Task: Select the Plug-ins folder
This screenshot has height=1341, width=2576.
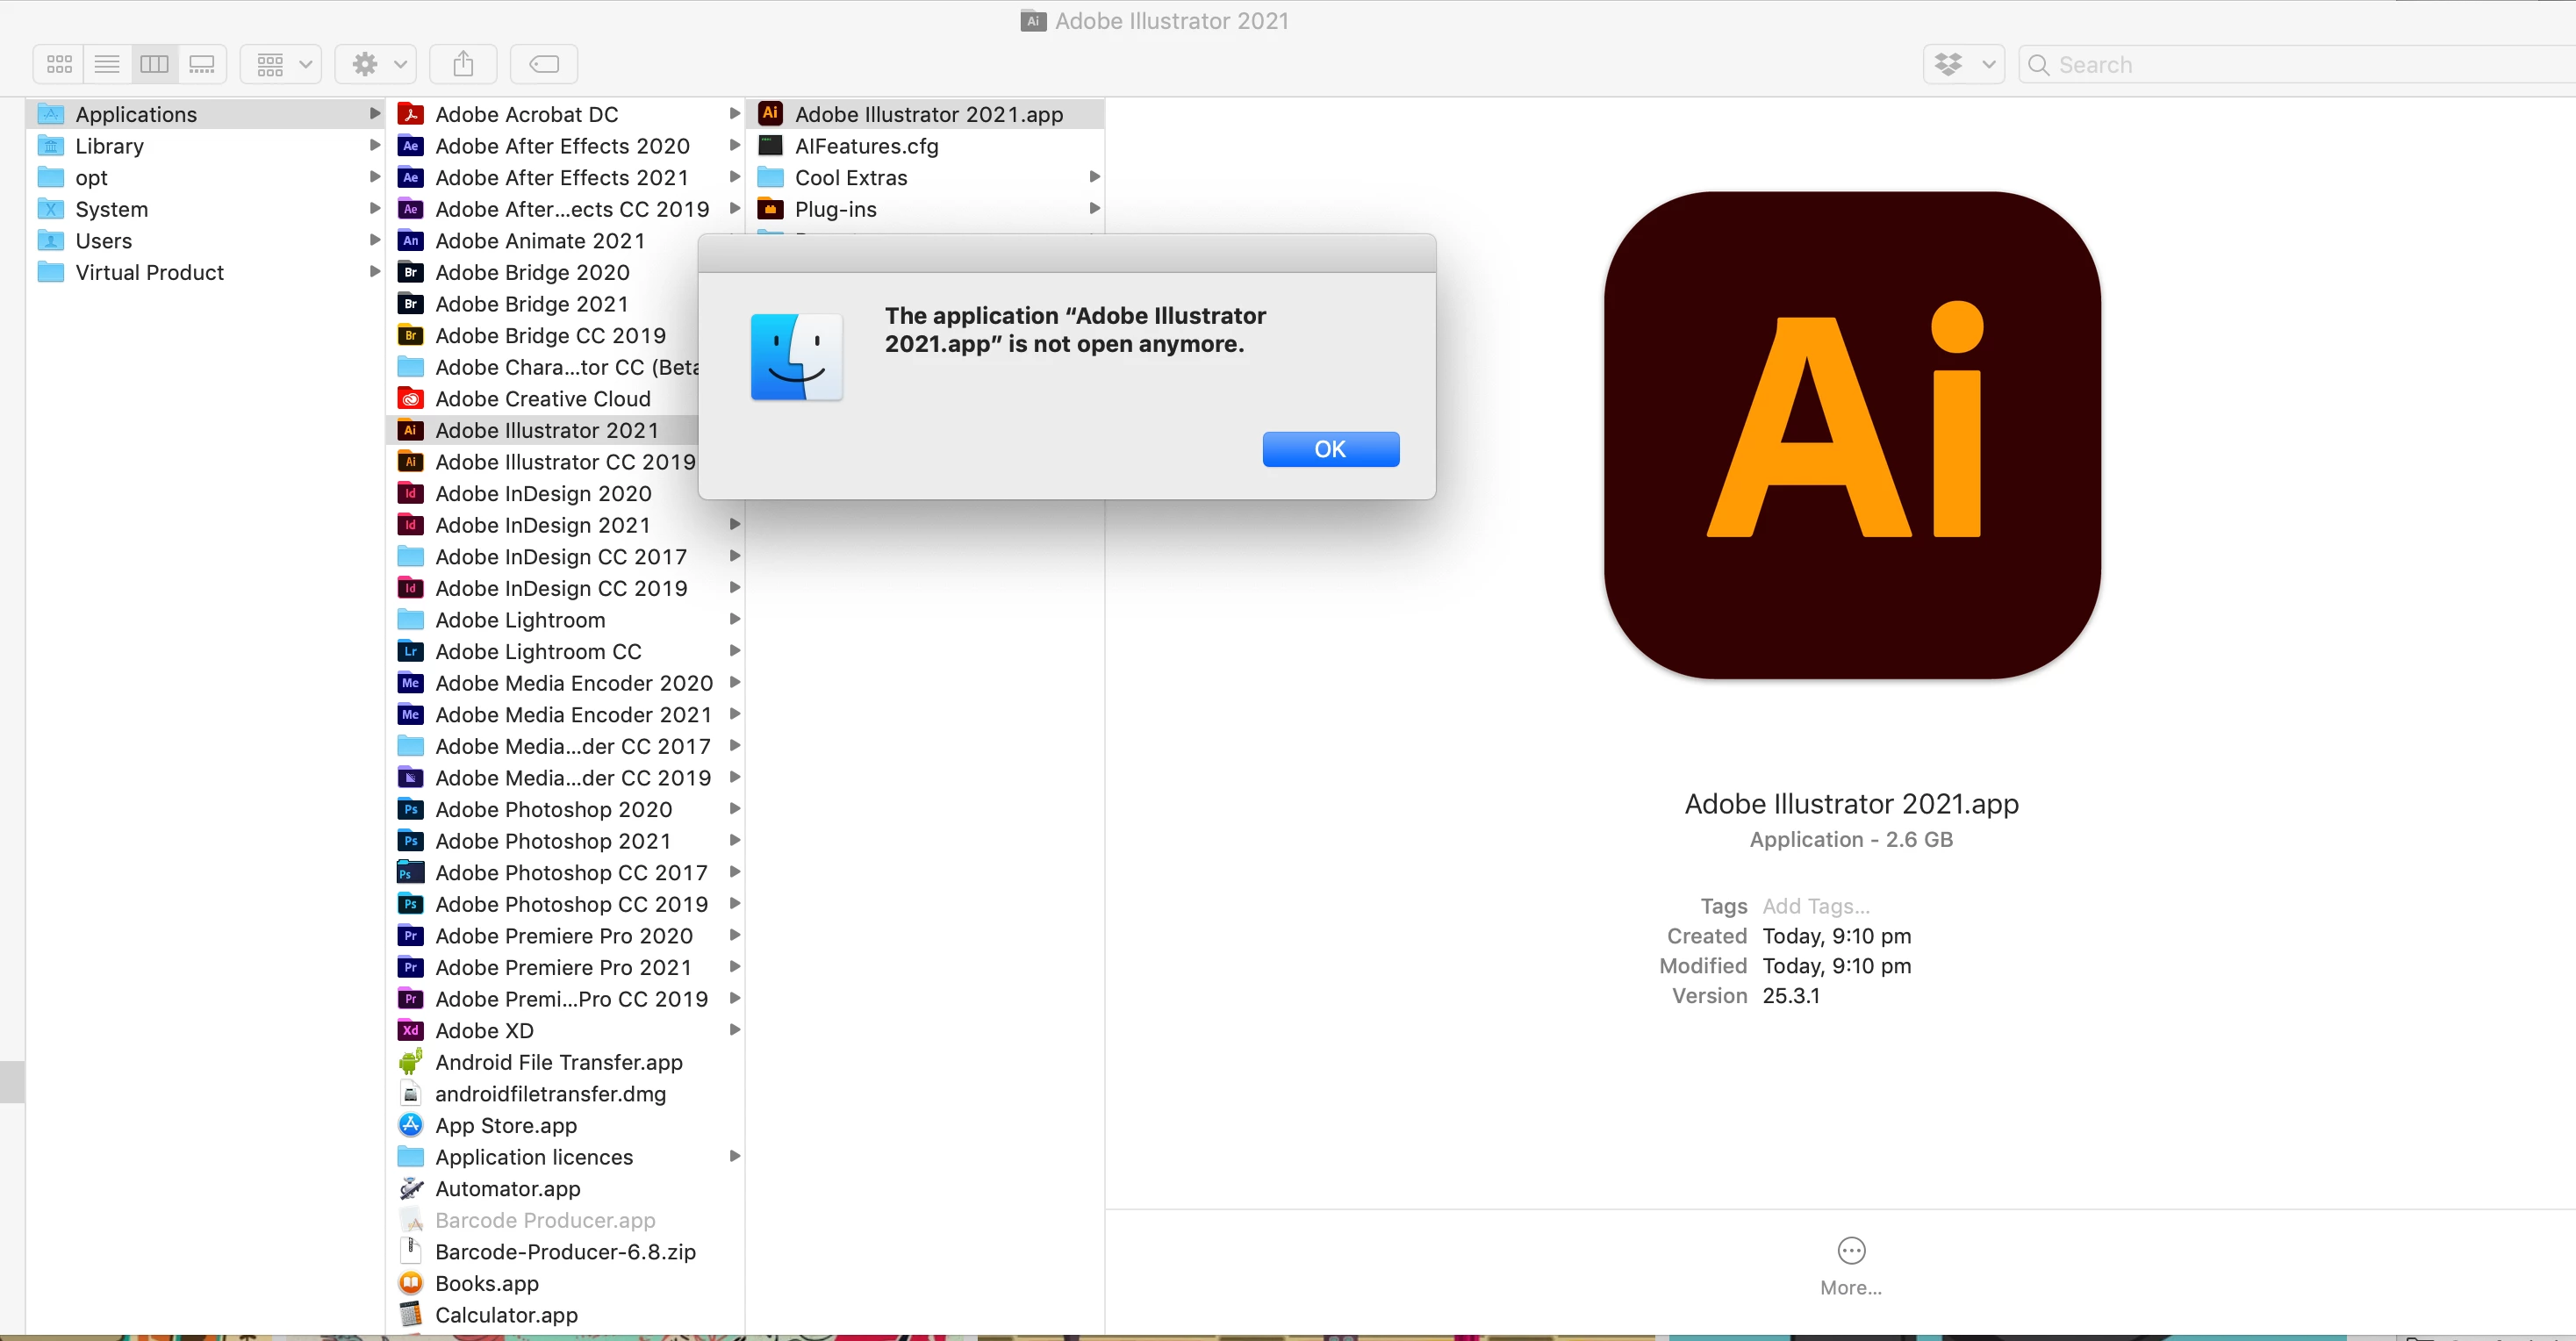Action: [835, 209]
